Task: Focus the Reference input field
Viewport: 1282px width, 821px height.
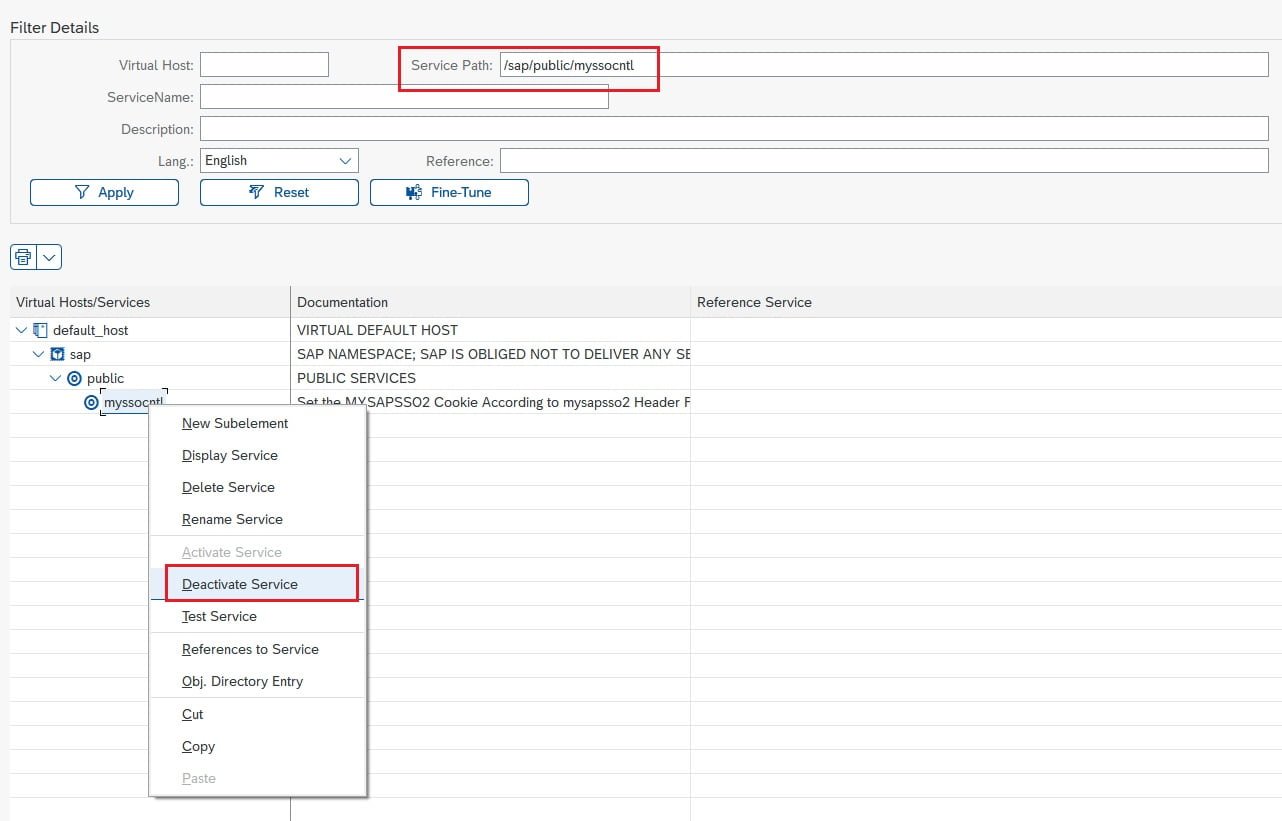Action: point(884,160)
